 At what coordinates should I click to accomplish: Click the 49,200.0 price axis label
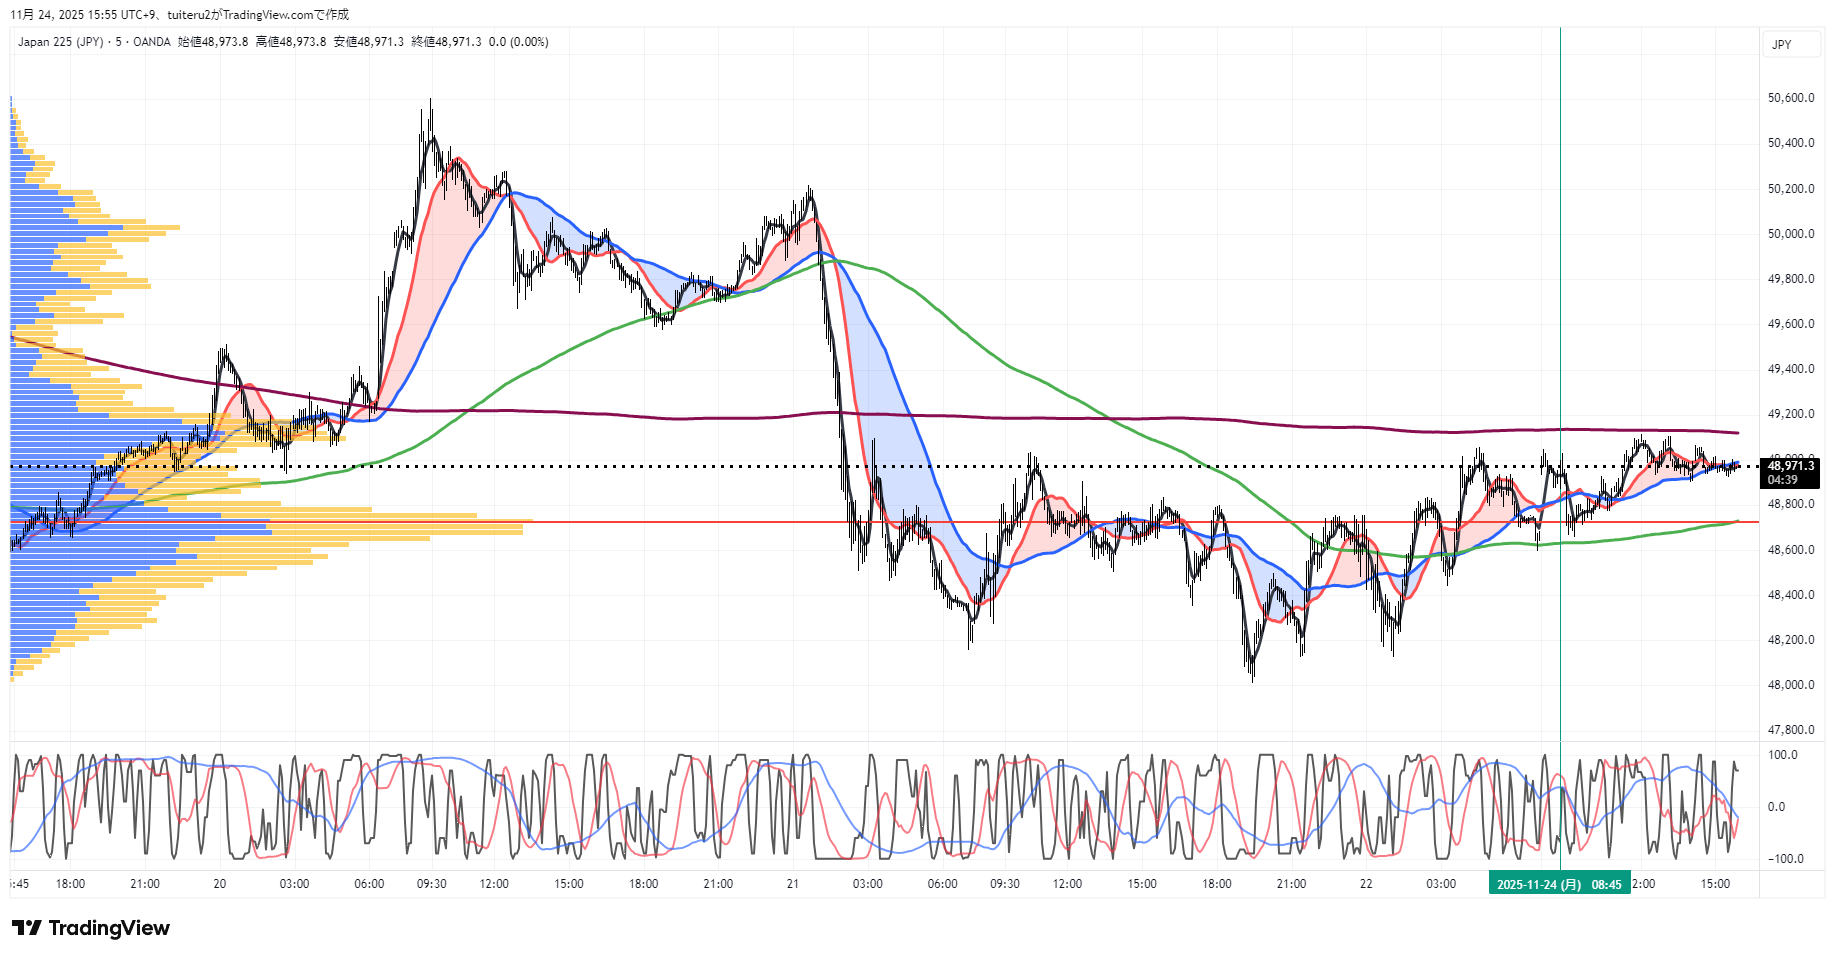point(1790,414)
